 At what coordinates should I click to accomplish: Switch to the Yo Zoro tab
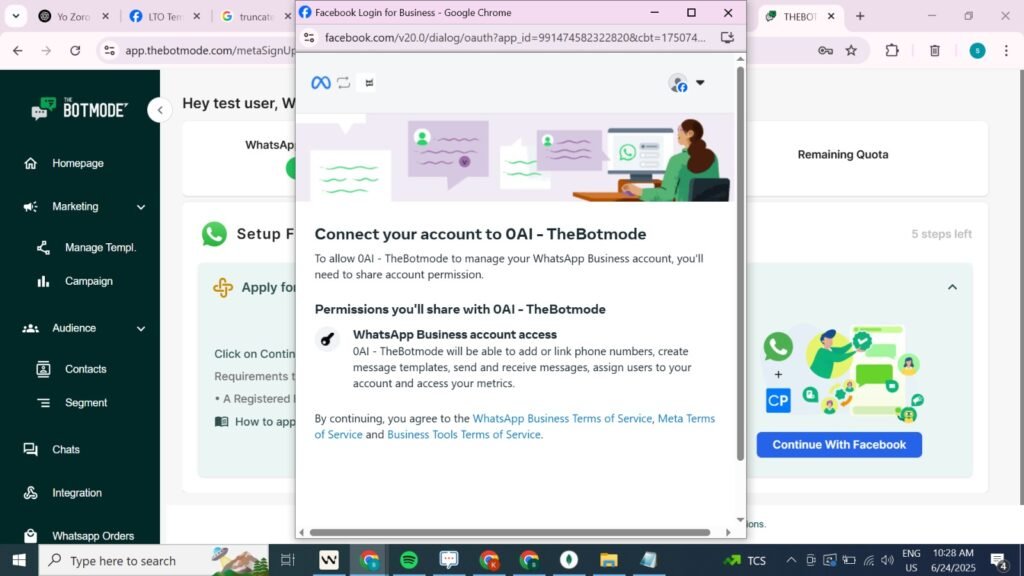coord(74,16)
